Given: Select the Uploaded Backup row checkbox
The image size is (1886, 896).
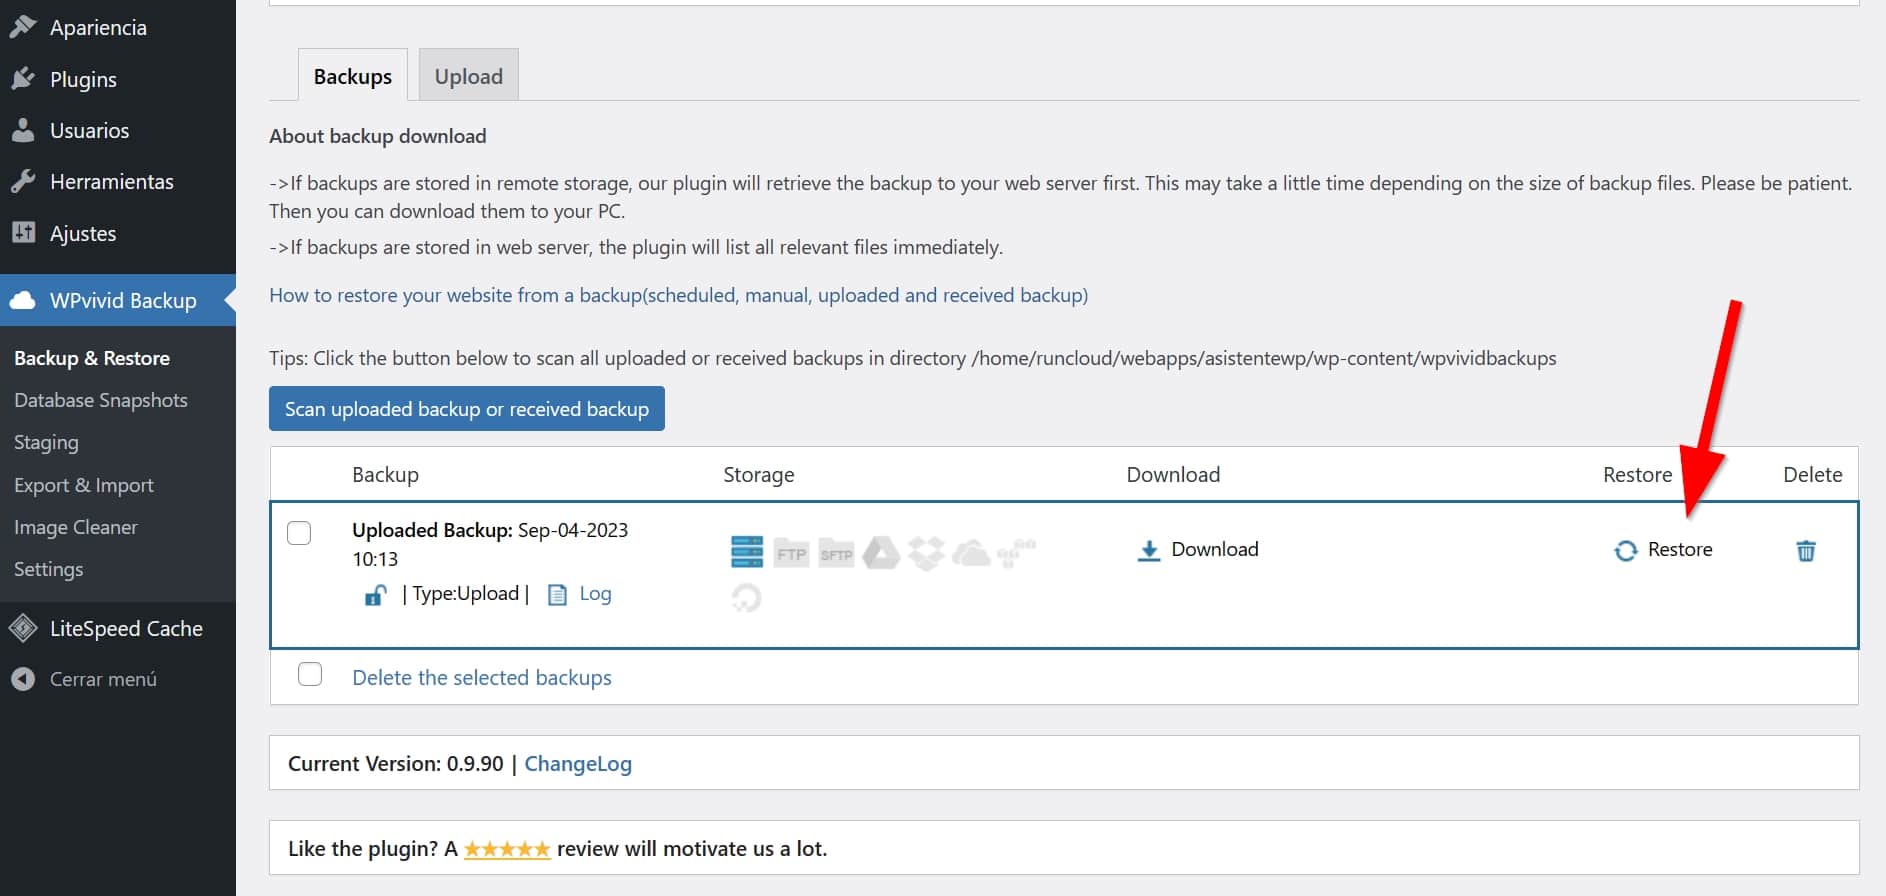Looking at the screenshot, I should (299, 533).
